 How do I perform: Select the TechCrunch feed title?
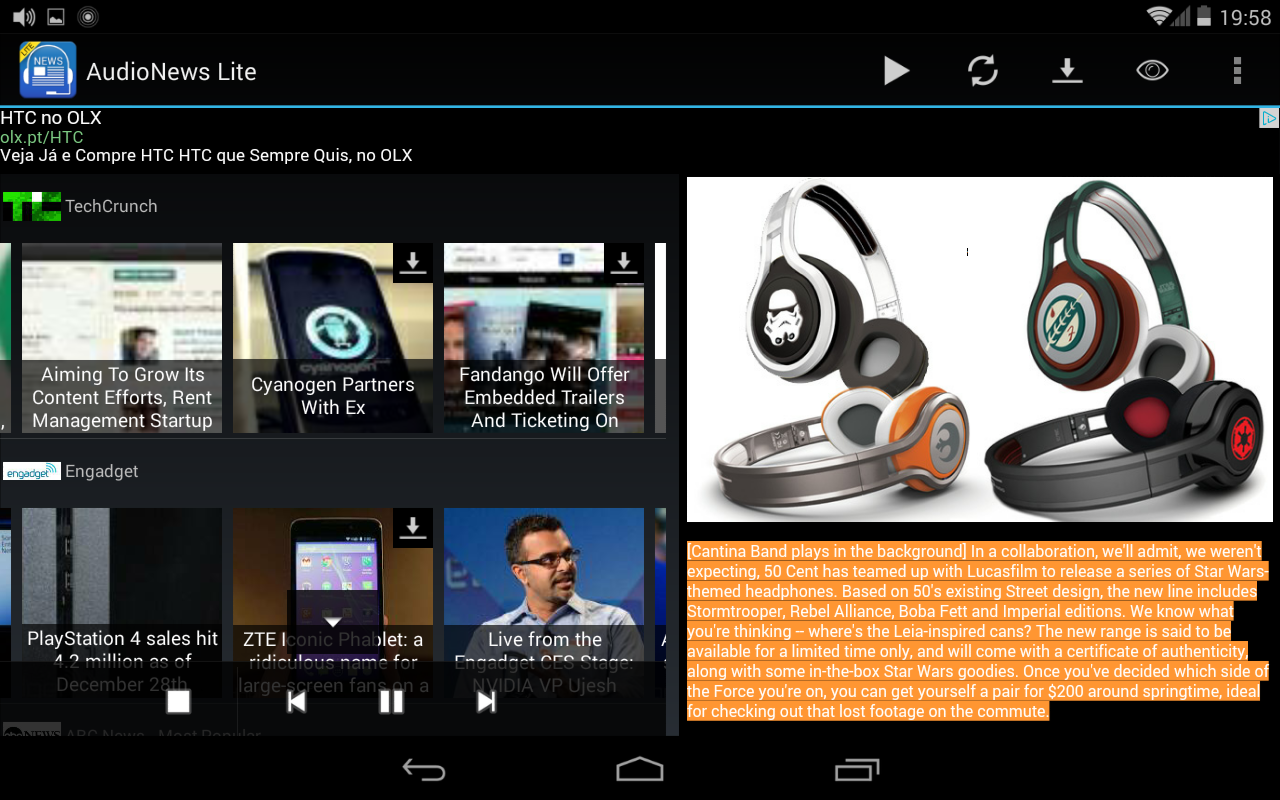pyautogui.click(x=111, y=206)
